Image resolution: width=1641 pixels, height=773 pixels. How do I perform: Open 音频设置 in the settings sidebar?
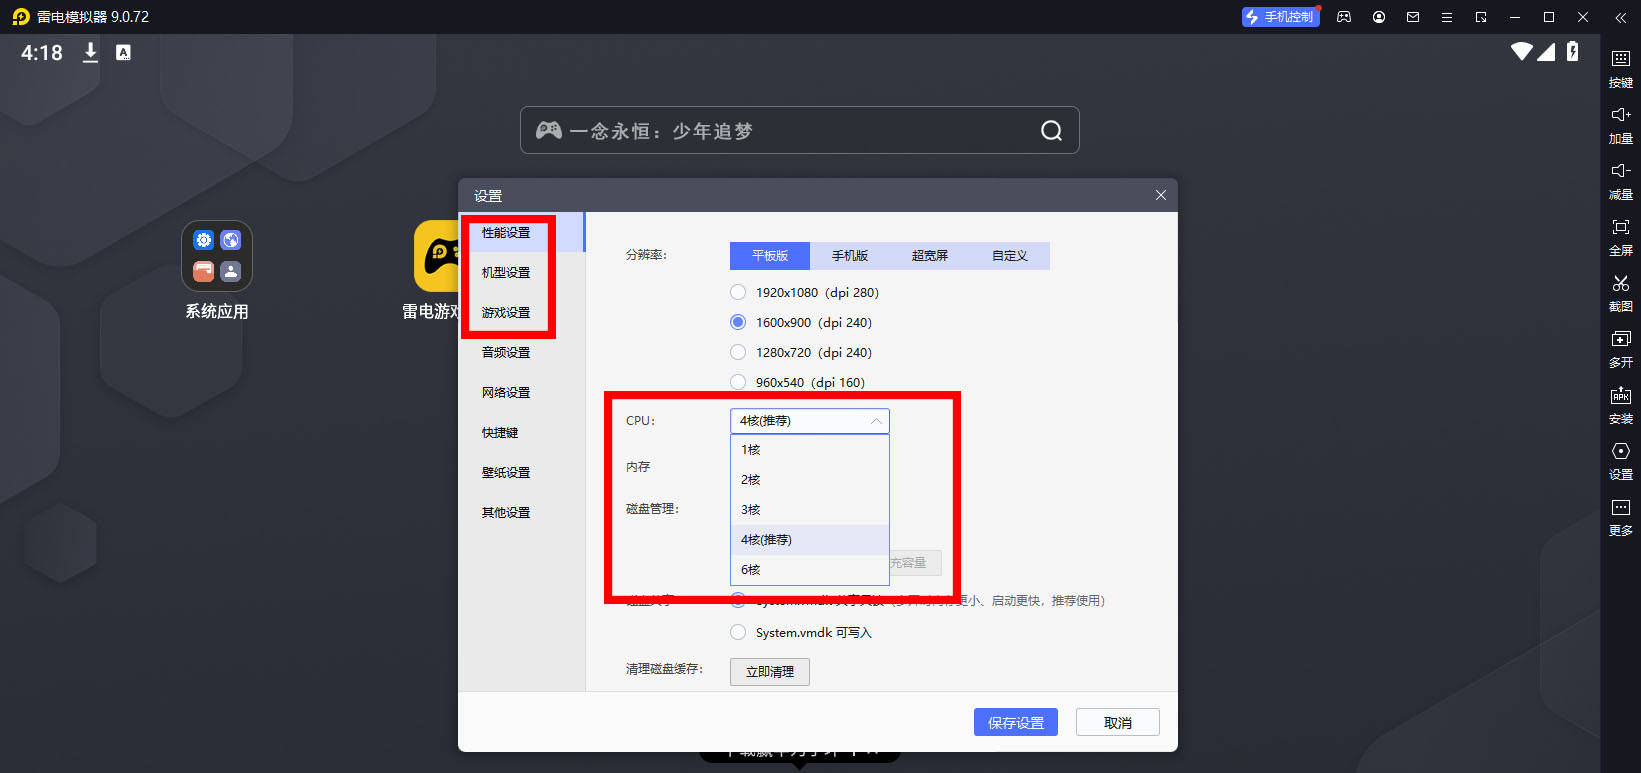click(506, 353)
